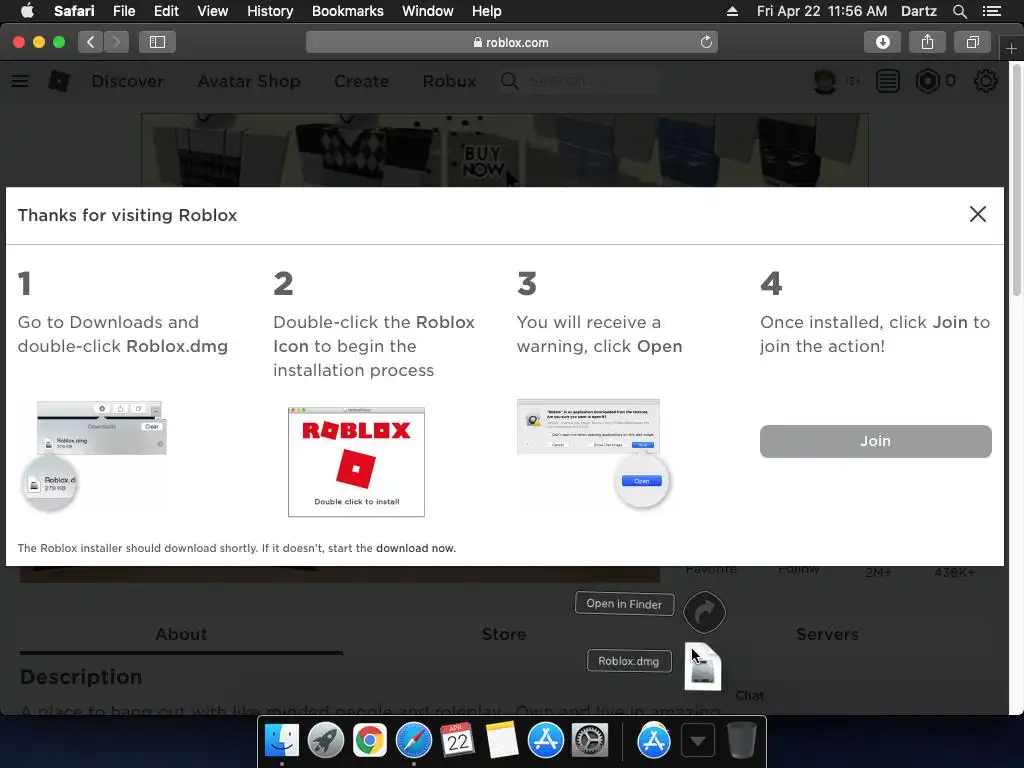This screenshot has width=1024, height=768.
Task: Open the History menu
Action: coord(270,11)
